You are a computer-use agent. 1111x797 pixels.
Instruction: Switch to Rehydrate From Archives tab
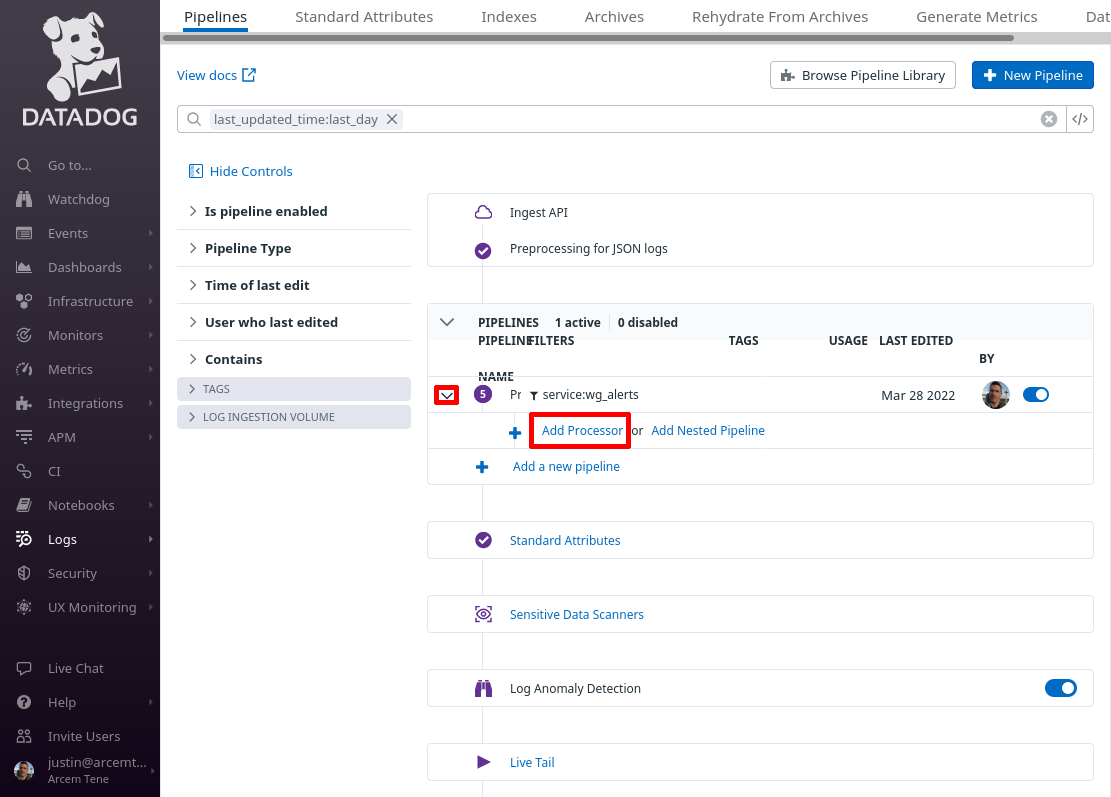(780, 16)
